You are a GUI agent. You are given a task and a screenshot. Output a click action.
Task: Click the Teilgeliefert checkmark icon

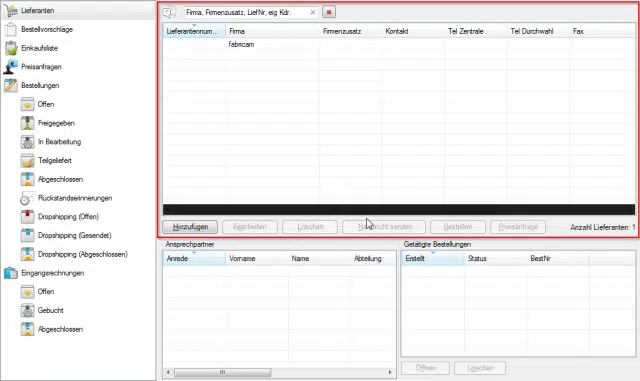click(27, 161)
